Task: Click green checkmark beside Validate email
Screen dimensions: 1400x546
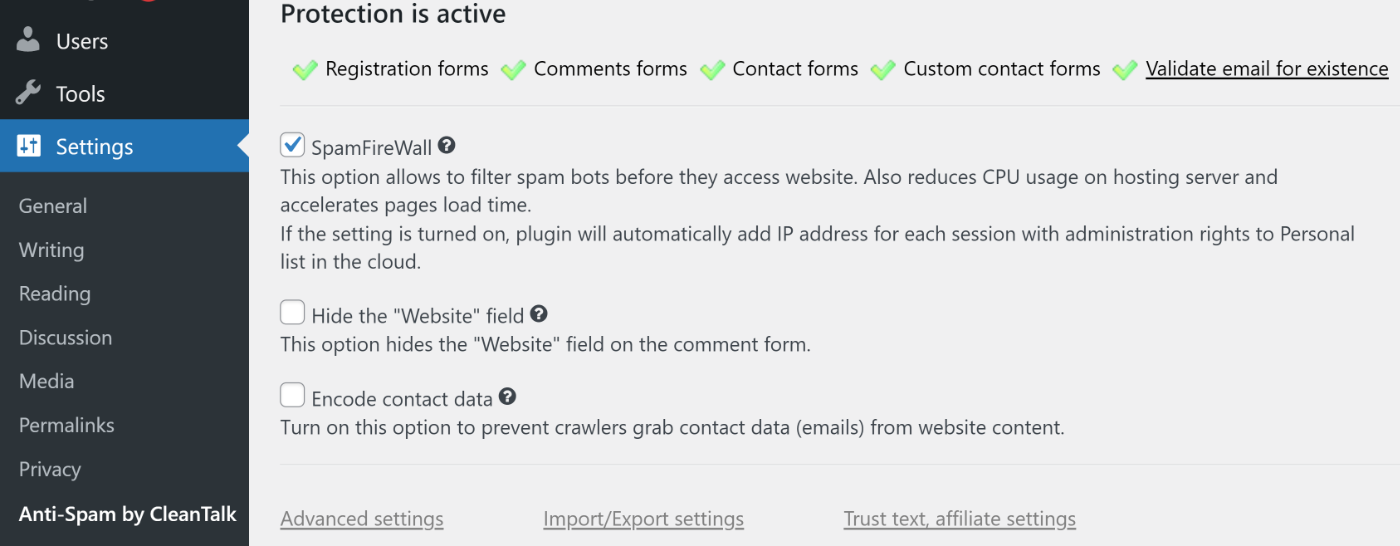Action: pos(1125,70)
